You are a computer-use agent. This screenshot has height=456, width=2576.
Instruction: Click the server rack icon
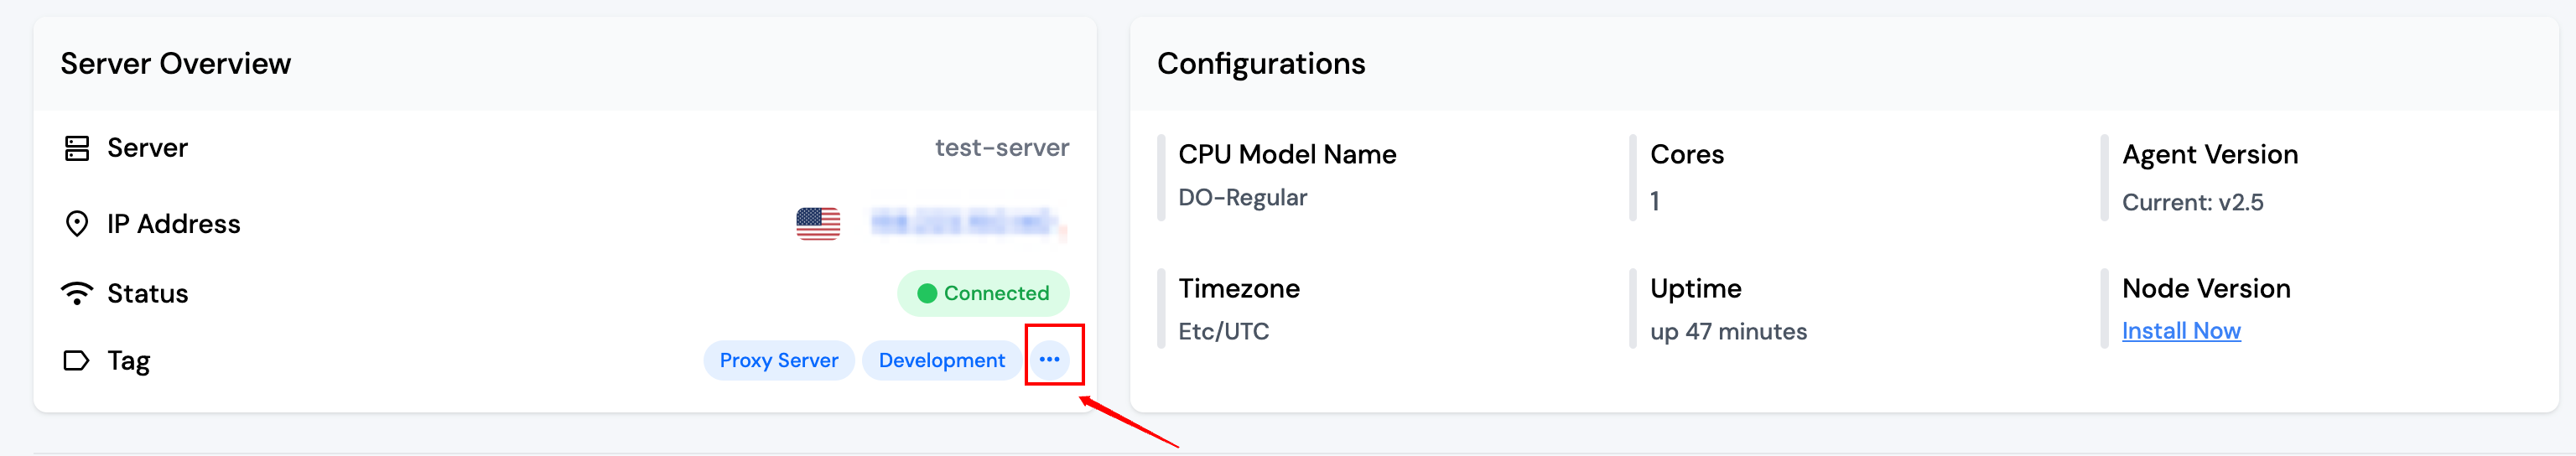(x=77, y=148)
